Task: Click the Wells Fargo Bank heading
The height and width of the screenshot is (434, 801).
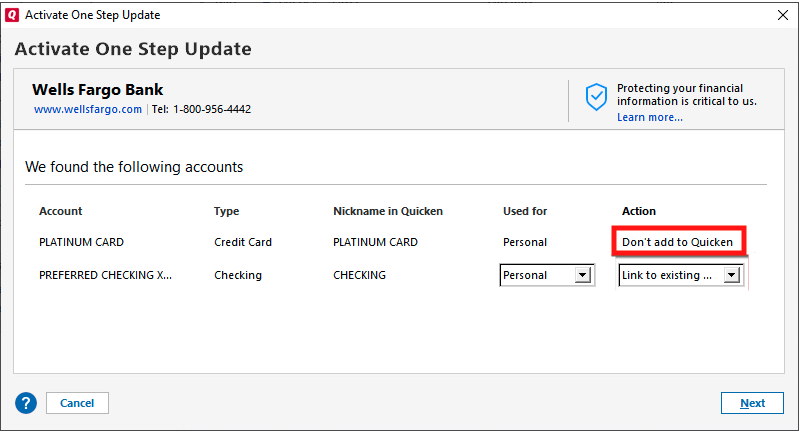Action: (98, 90)
